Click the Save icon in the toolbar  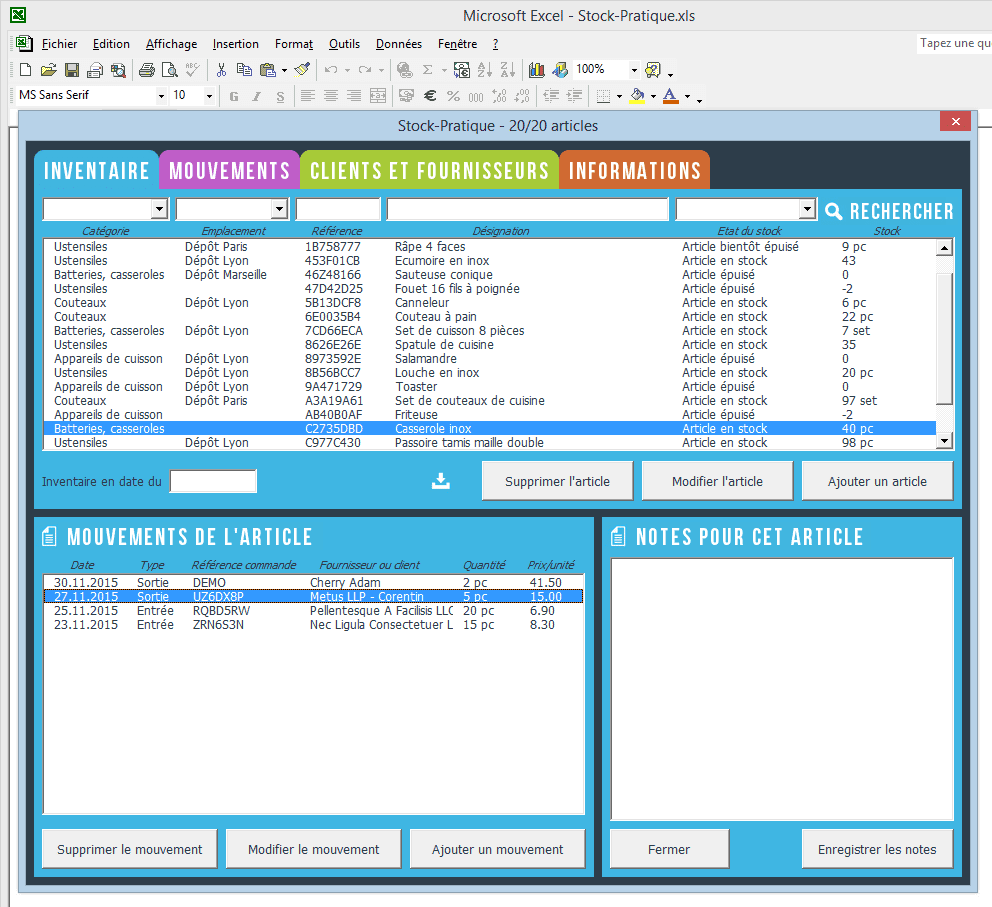(x=72, y=70)
